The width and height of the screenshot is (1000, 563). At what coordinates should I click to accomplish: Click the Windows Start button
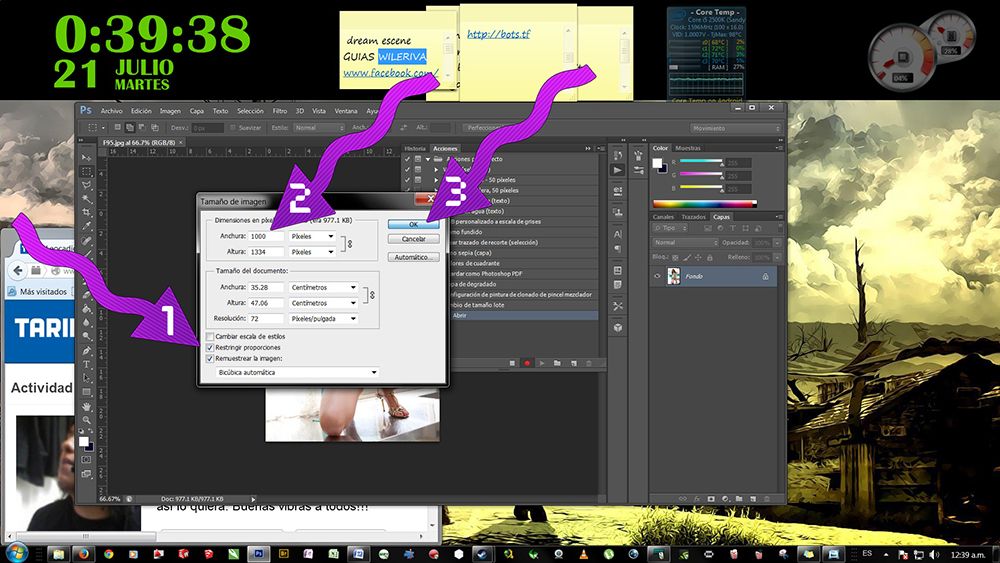(17, 553)
